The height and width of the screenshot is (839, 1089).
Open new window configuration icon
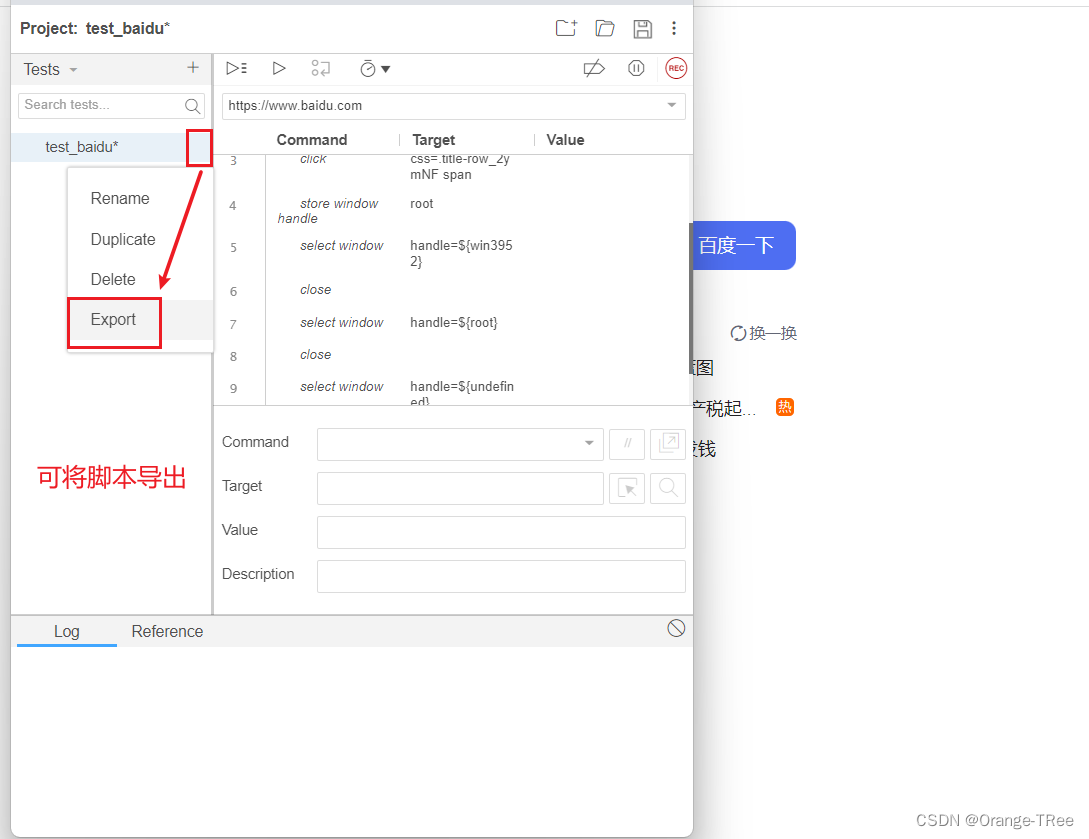coord(667,444)
